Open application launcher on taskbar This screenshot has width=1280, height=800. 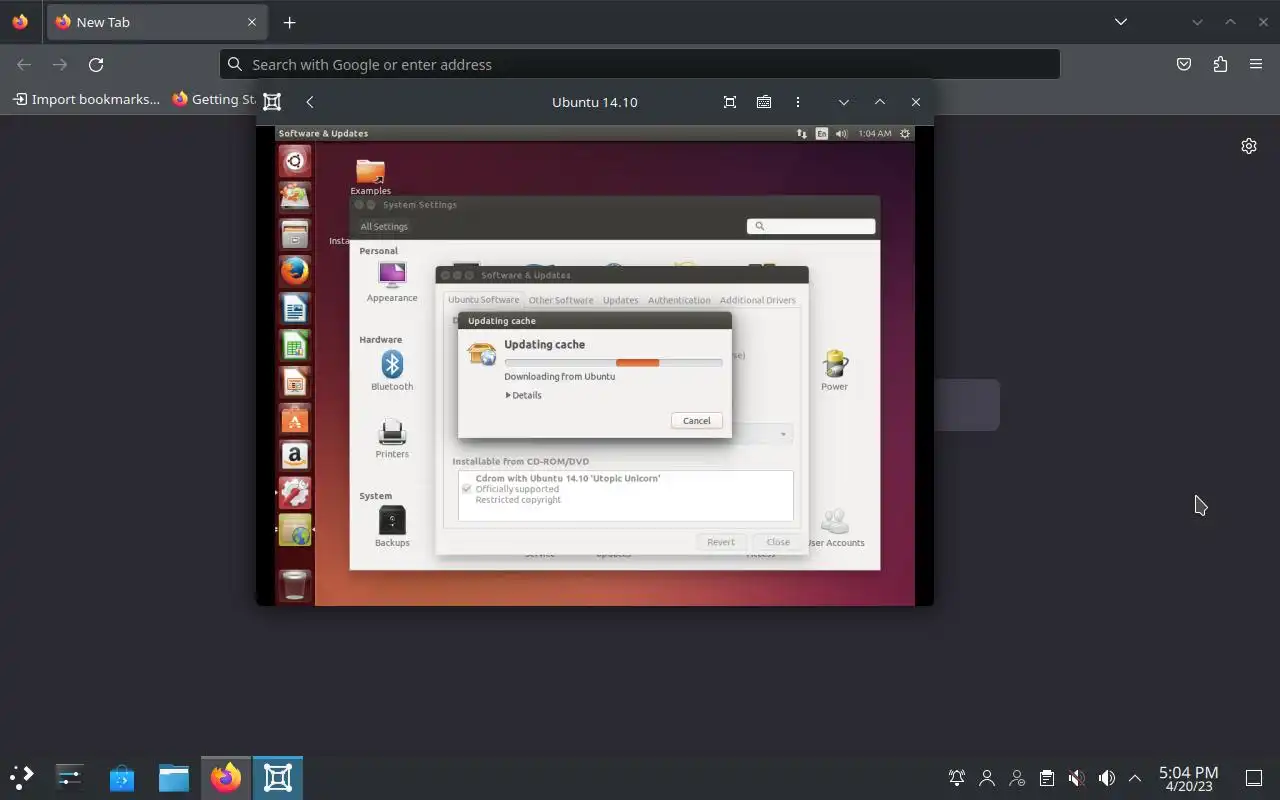pyautogui.click(x=22, y=778)
